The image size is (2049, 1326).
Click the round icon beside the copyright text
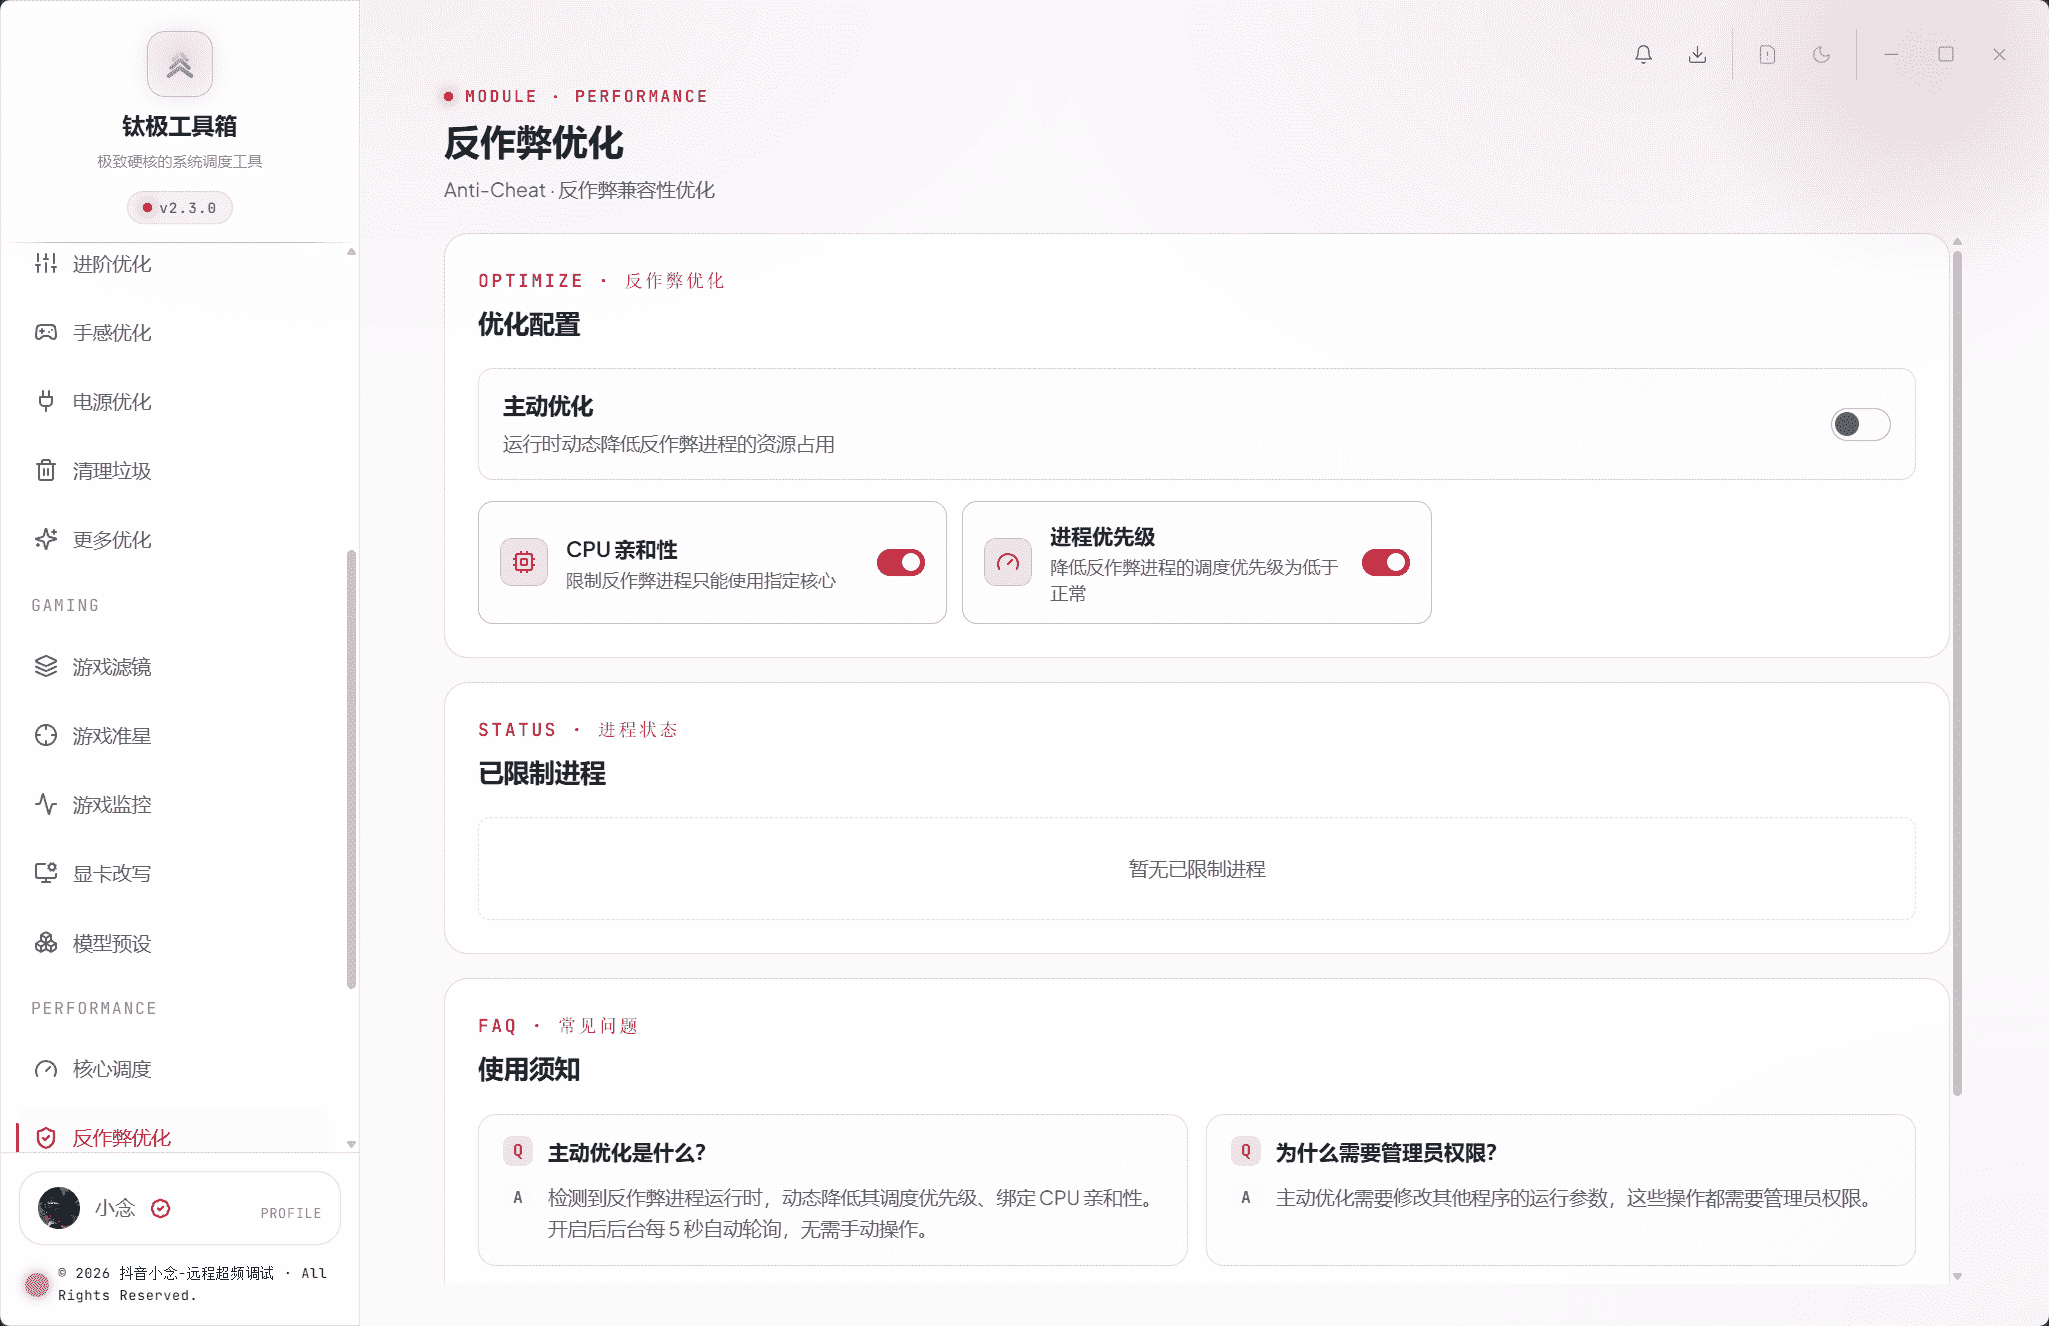pyautogui.click(x=37, y=1284)
